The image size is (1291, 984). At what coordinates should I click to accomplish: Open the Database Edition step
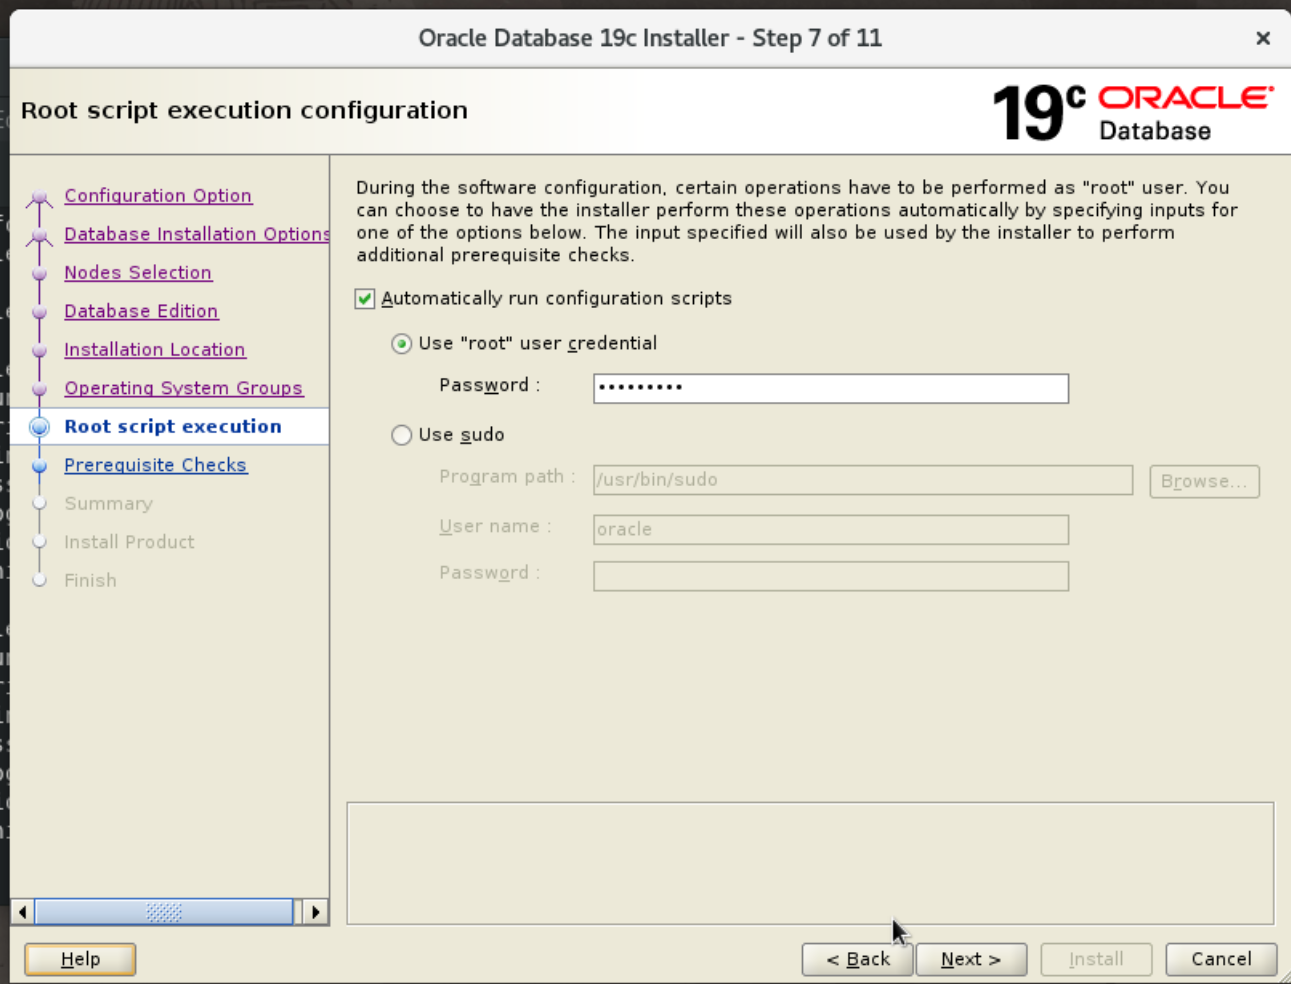(x=141, y=311)
